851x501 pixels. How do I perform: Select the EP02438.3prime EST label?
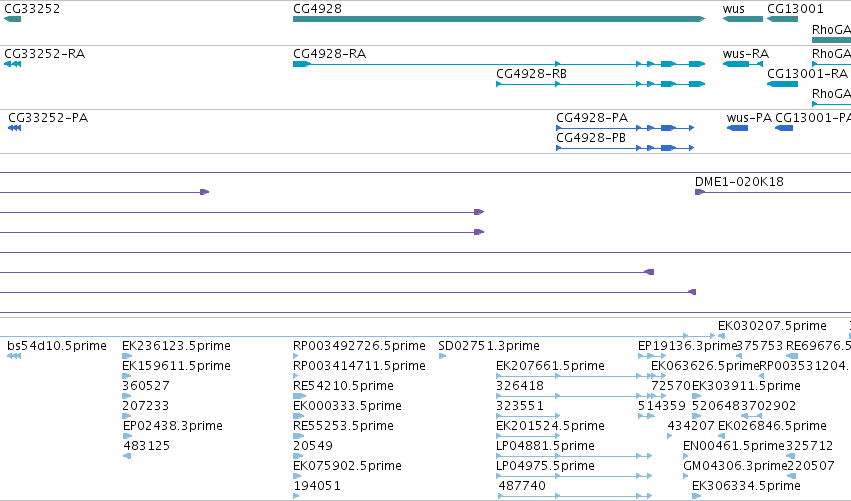tap(173, 426)
